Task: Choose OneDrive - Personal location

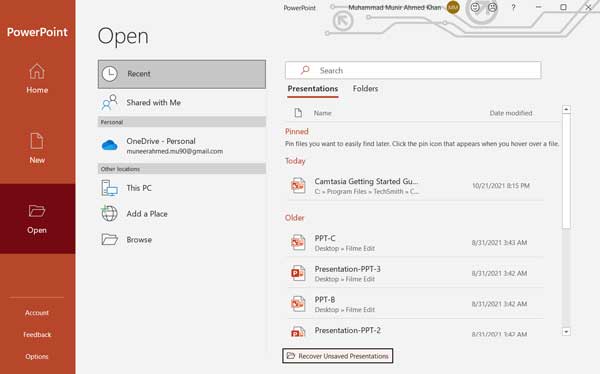Action: (x=182, y=145)
